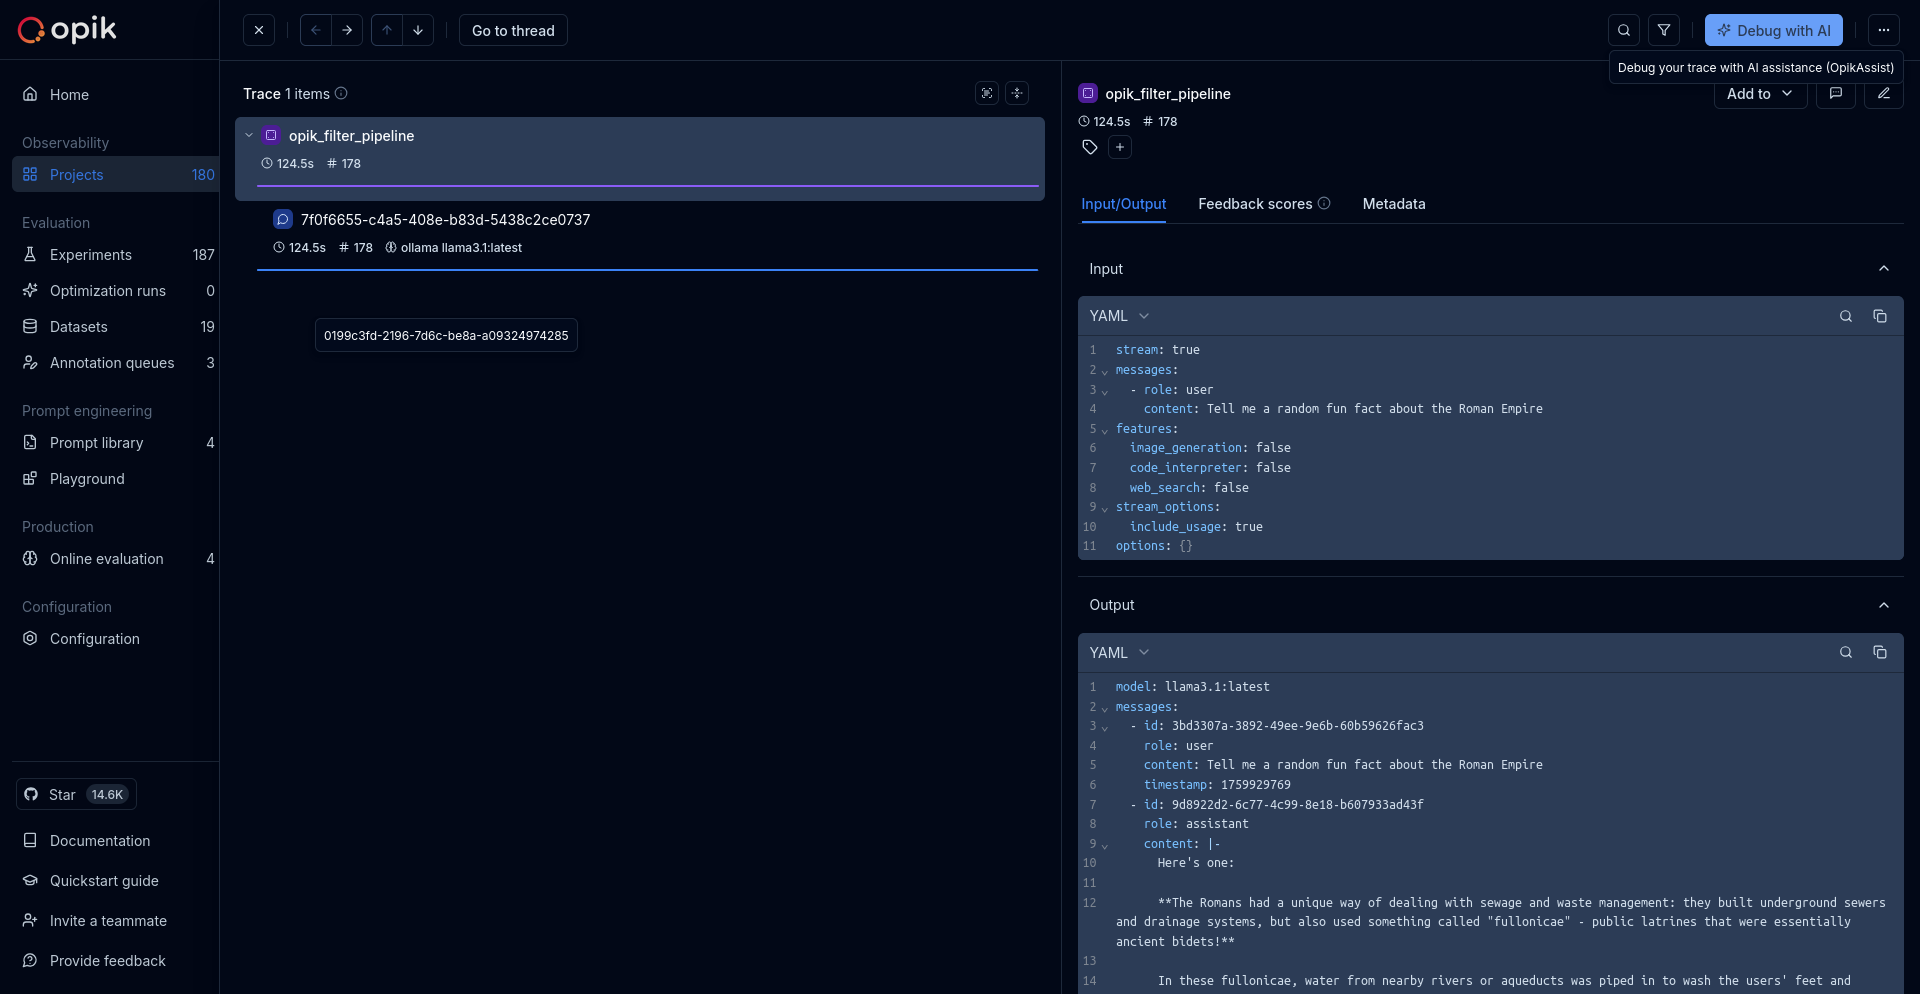1920x994 pixels.
Task: Start 'Debug with AI'
Action: tap(1773, 30)
